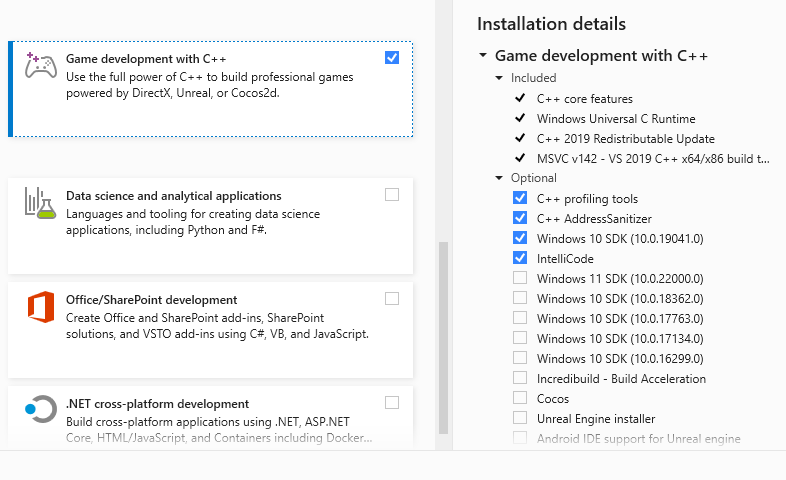
Task: Click the checkmark beside C++ core features
Action: (x=520, y=98)
